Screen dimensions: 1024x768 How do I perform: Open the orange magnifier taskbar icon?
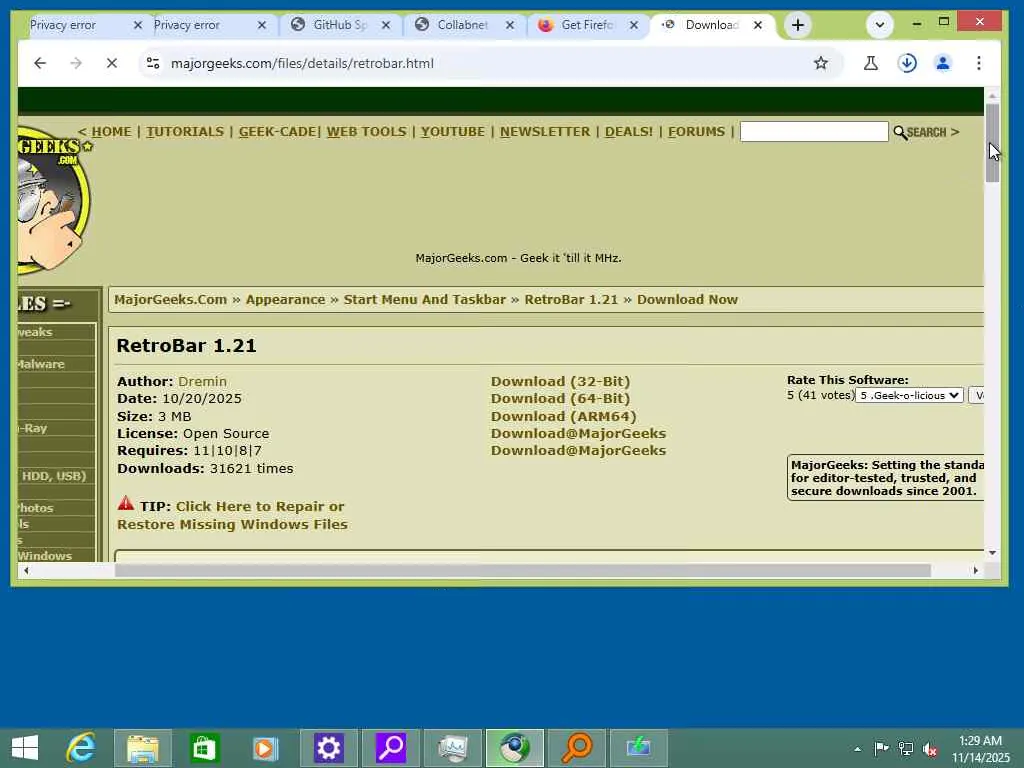pos(577,748)
